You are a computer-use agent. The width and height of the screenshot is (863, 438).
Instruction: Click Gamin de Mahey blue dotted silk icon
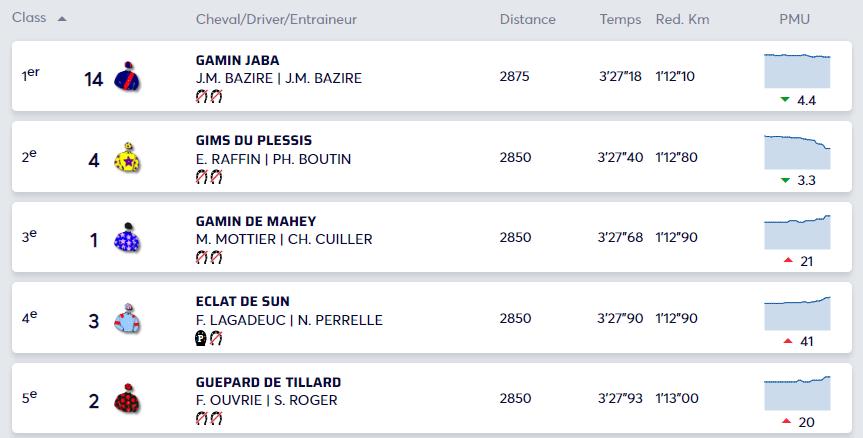127,238
